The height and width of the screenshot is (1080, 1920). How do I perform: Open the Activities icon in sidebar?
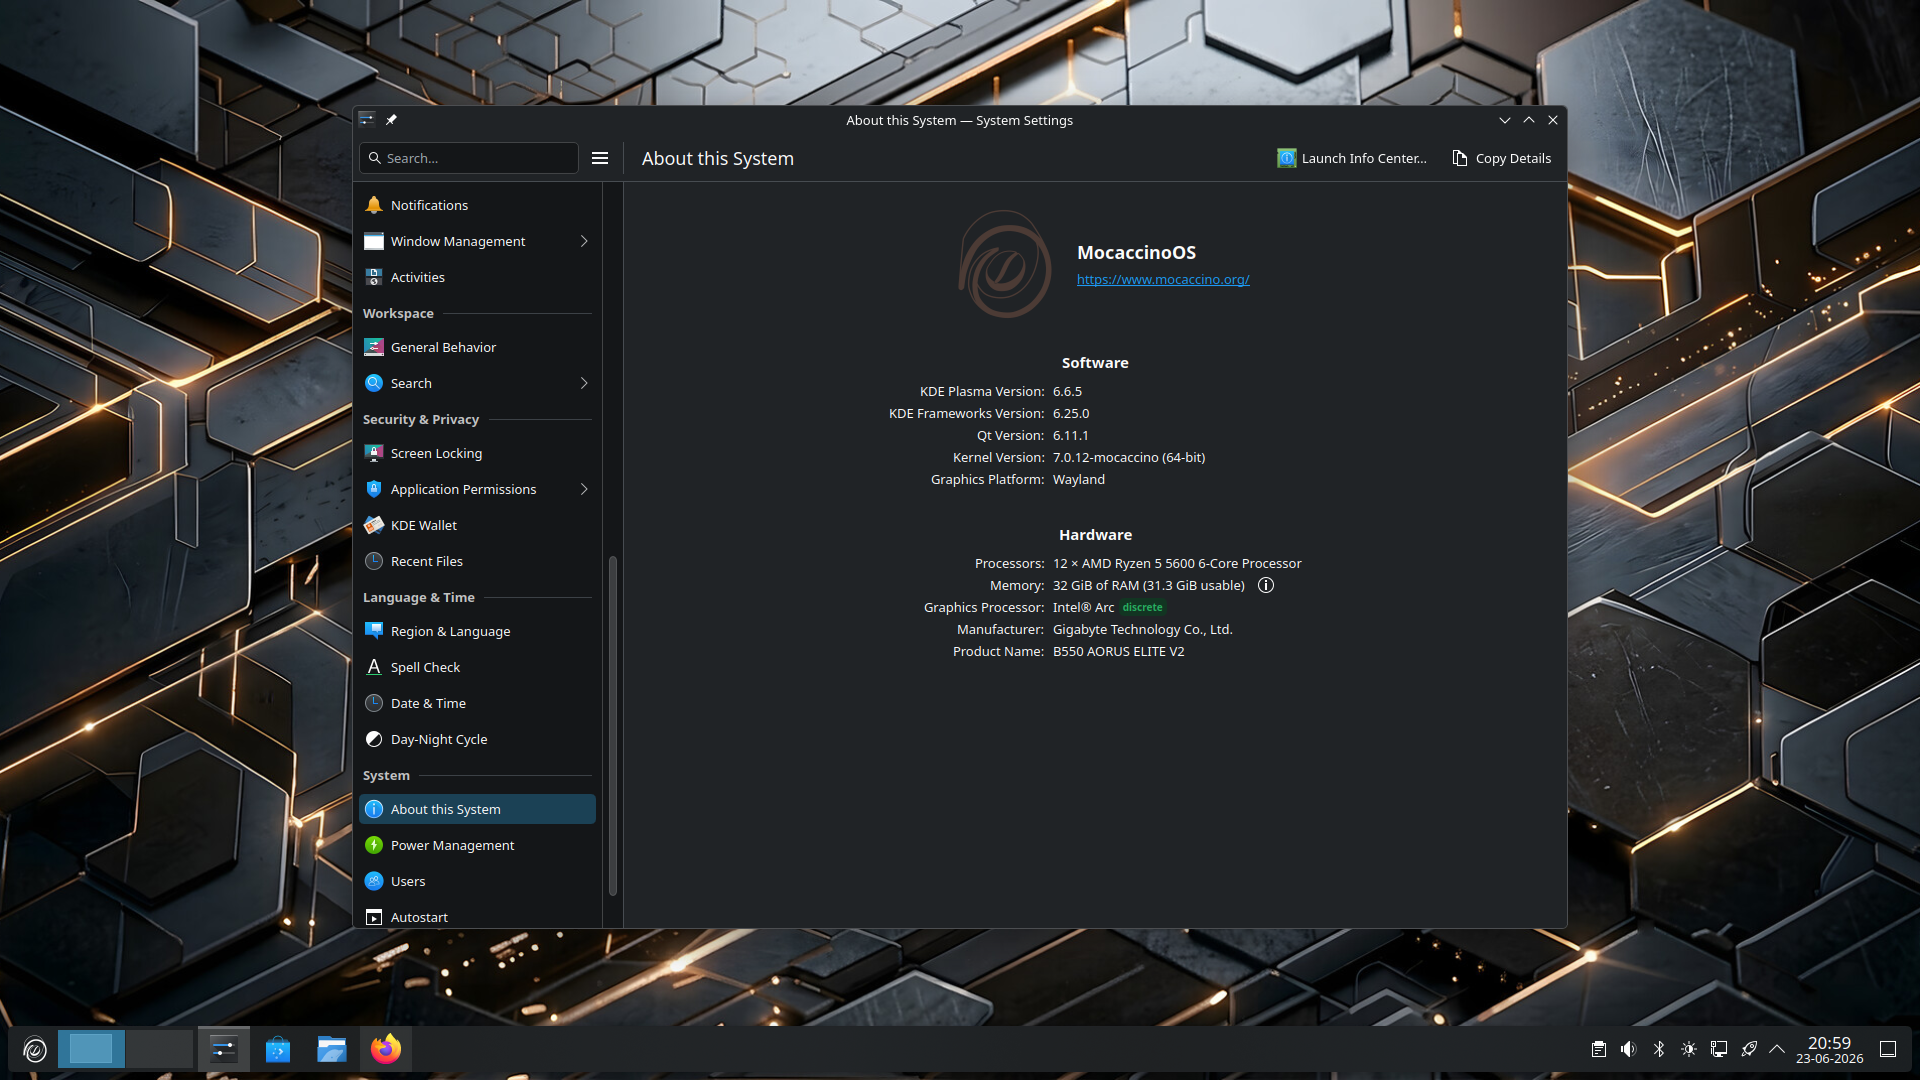pyautogui.click(x=374, y=277)
